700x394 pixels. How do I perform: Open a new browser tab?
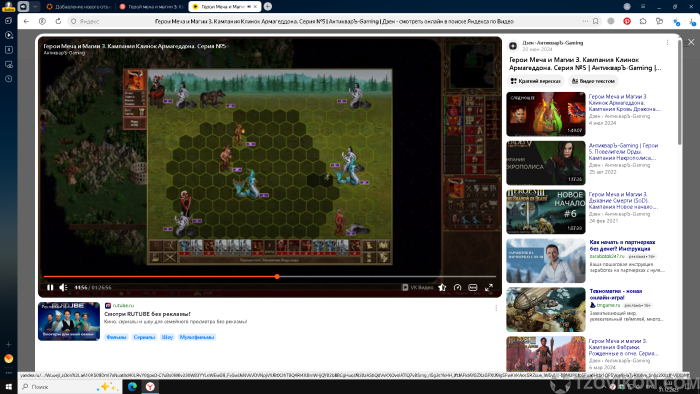click(x=267, y=6)
